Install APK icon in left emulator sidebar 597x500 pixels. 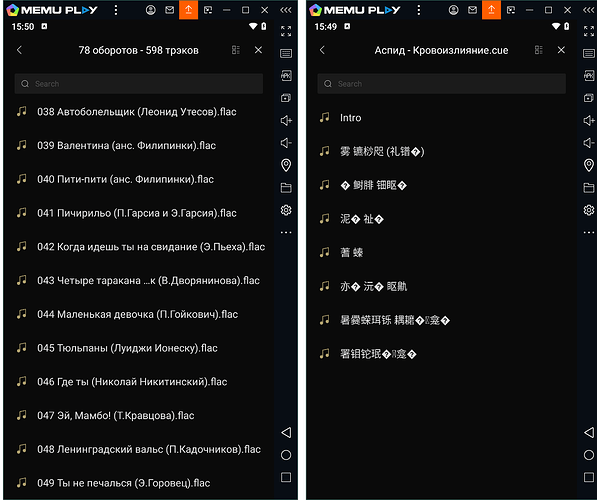[286, 75]
